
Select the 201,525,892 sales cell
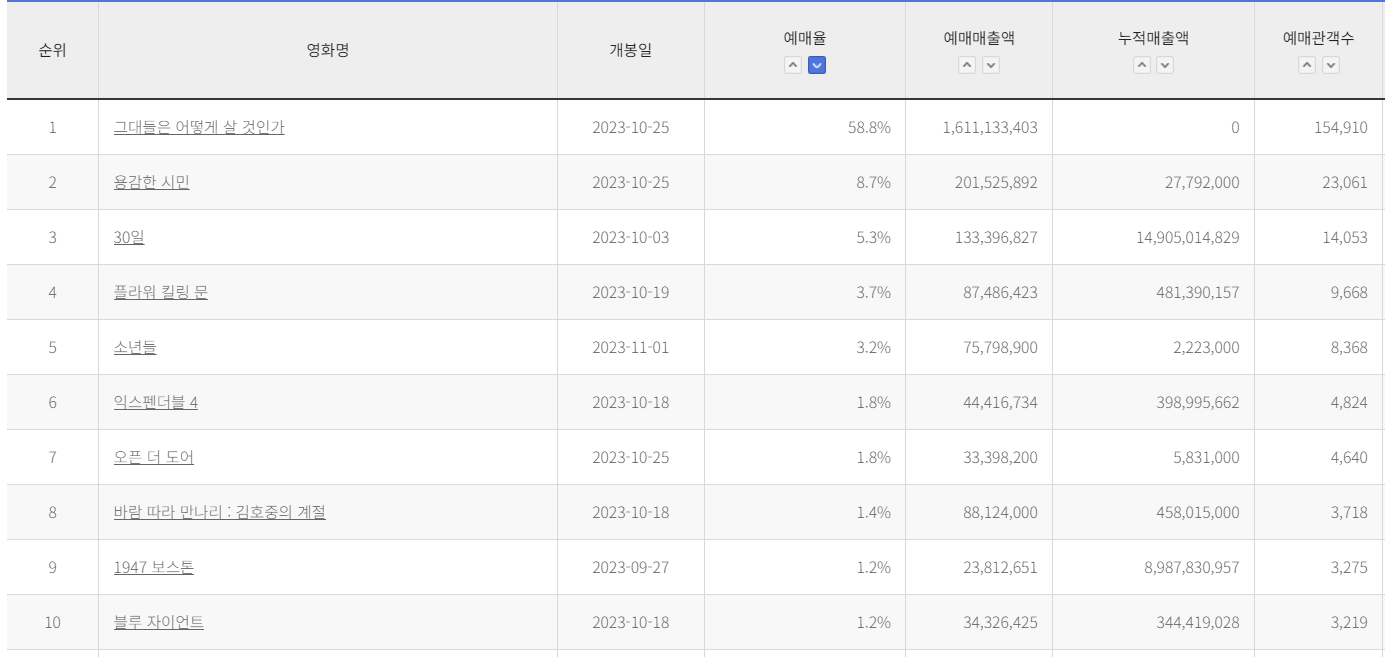[x=979, y=182]
